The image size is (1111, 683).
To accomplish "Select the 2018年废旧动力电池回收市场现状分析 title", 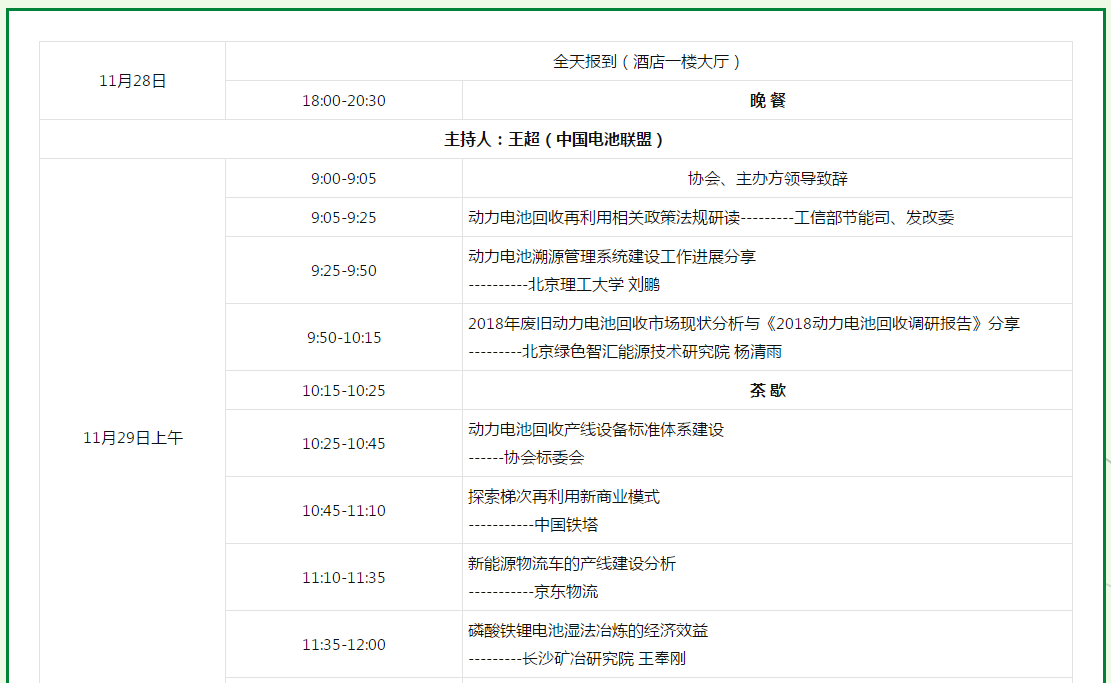I will 744,323.
